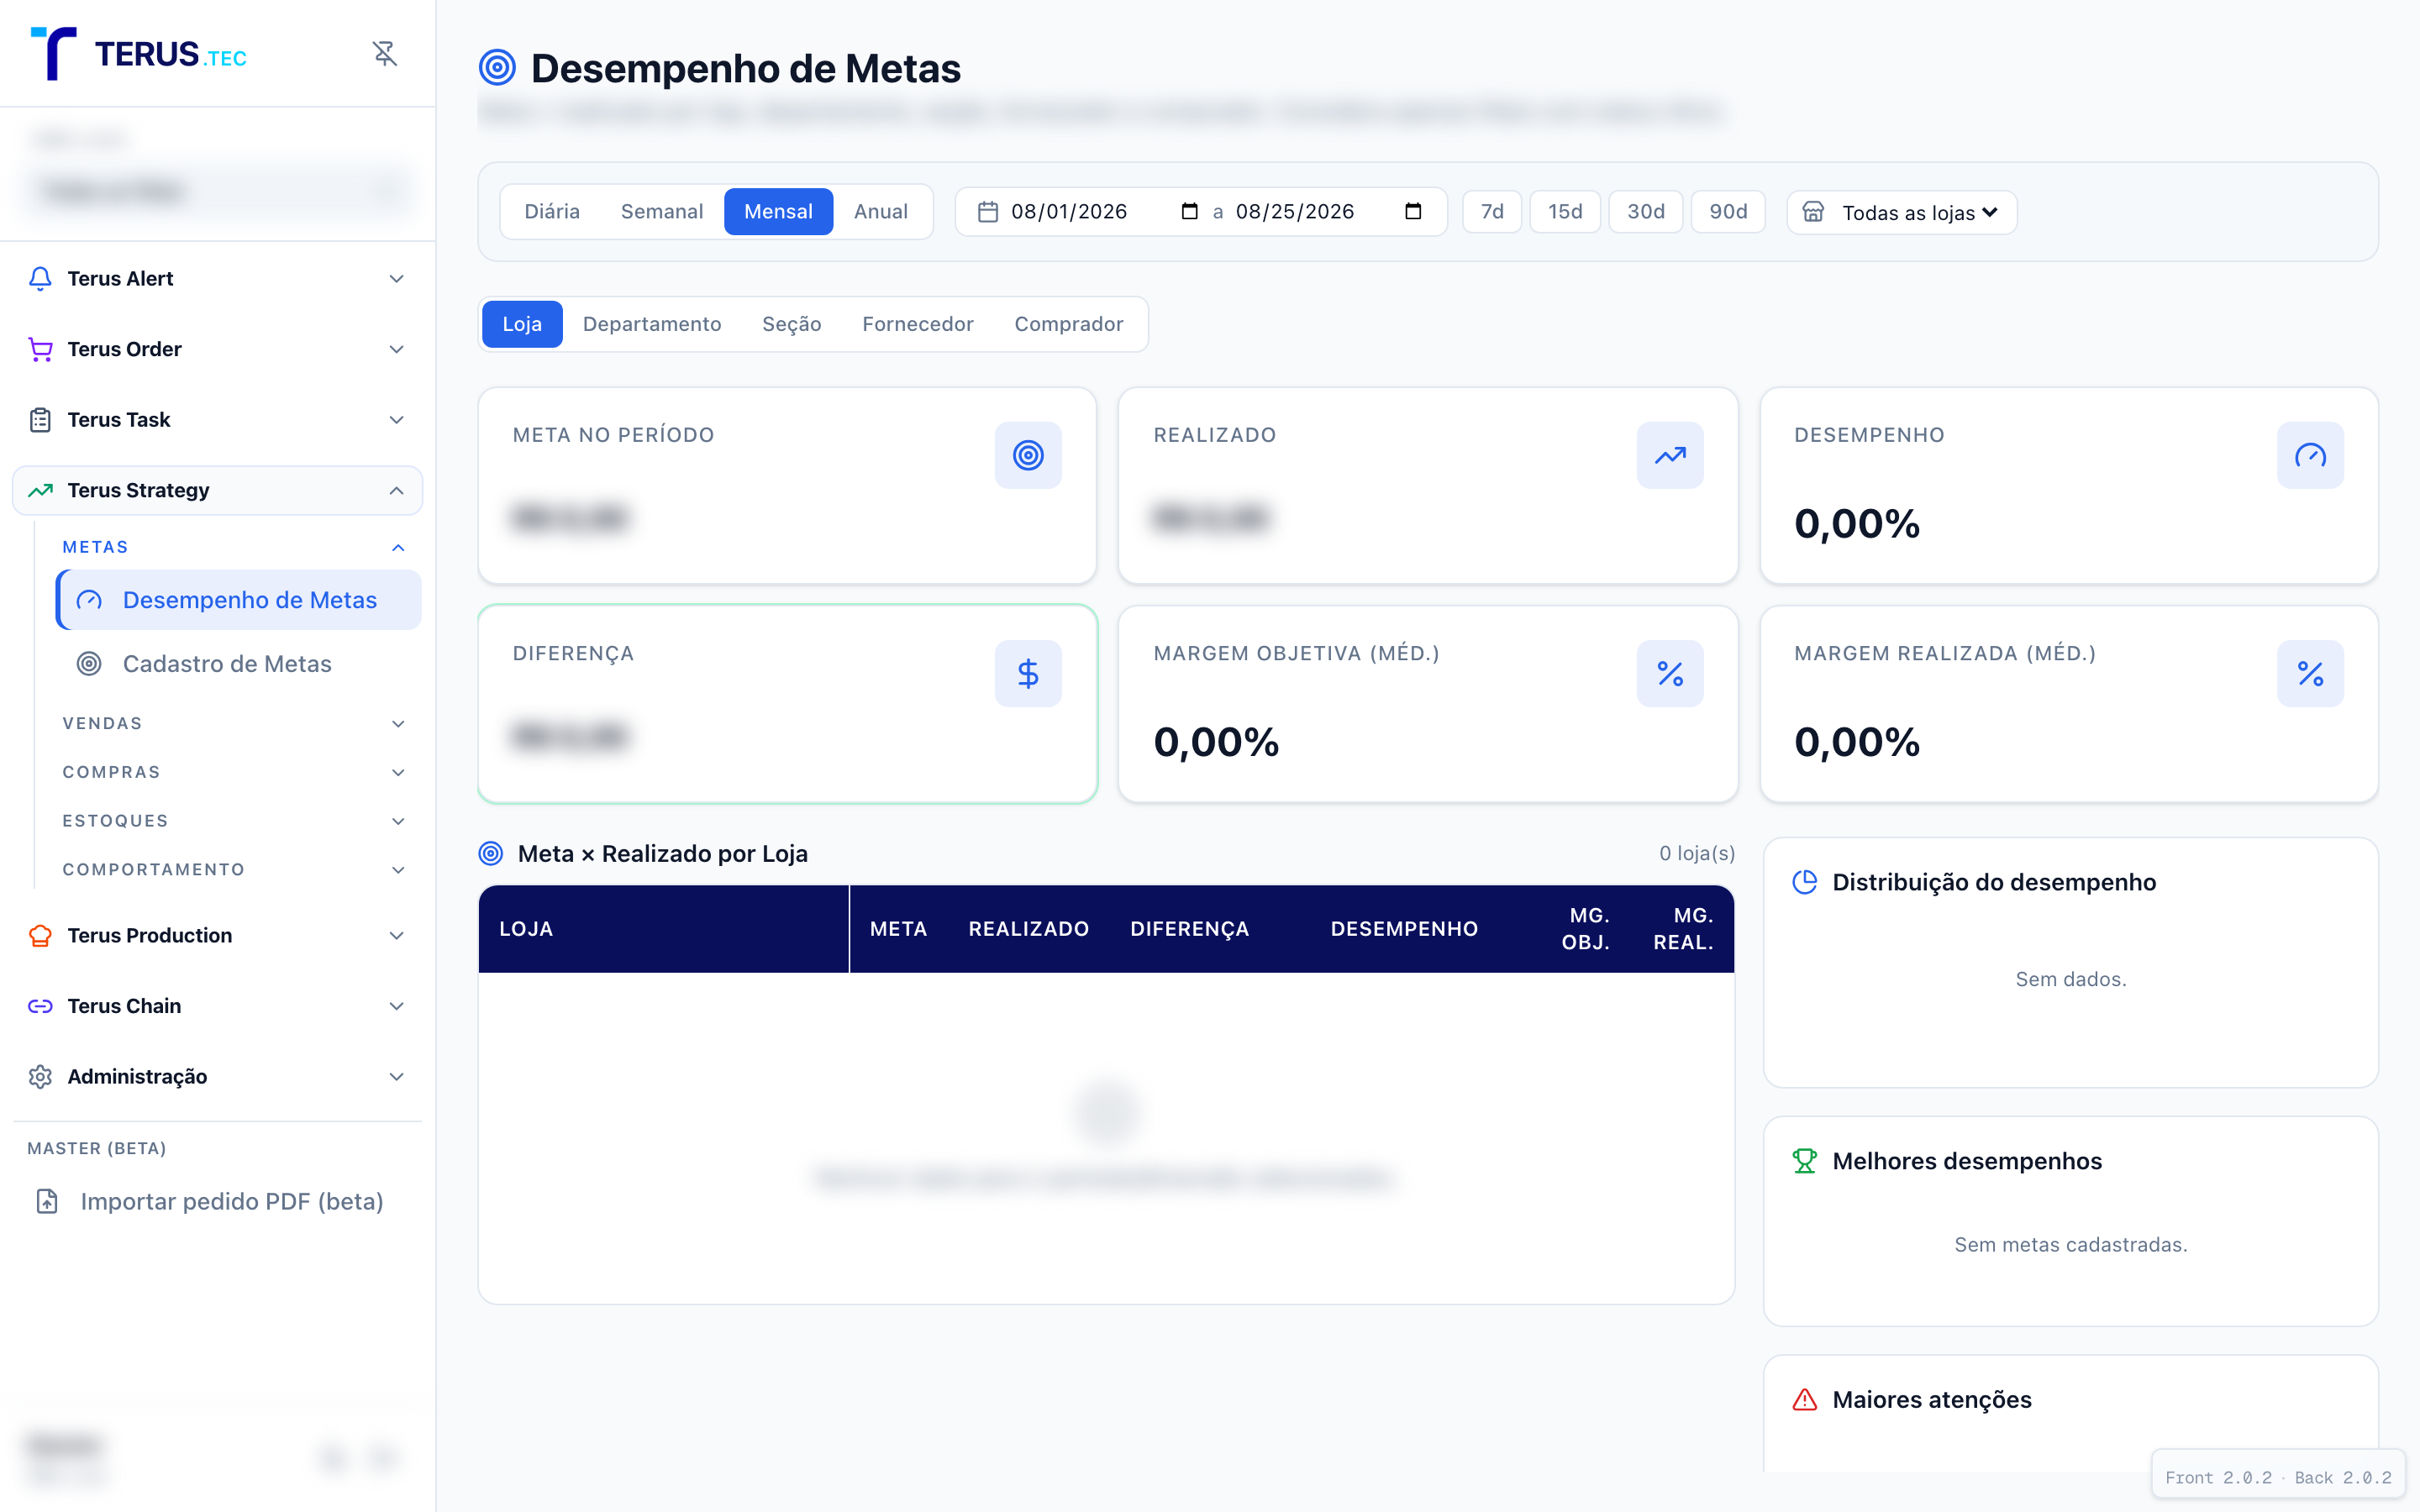
Task: Click the Cadastro de Metas target icon
Action: pyautogui.click(x=89, y=664)
